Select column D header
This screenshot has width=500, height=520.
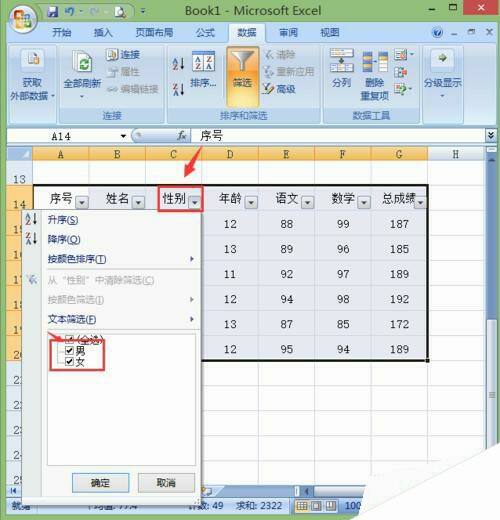[230, 154]
